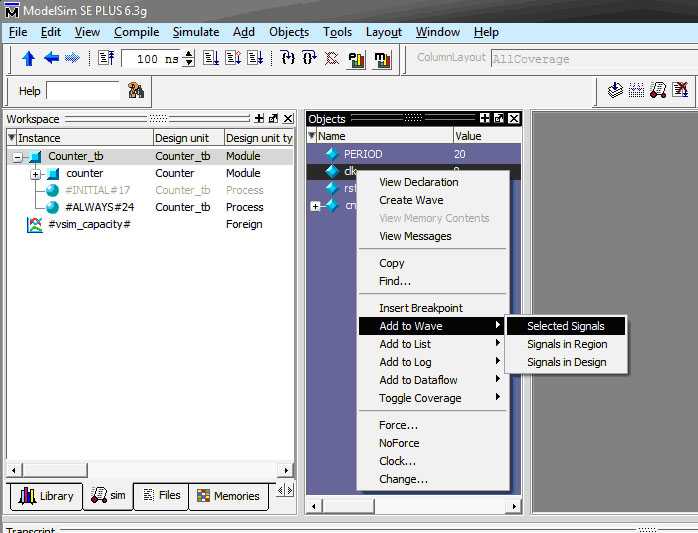Click Objects horizontal scrollbar left arrow

click(314, 506)
